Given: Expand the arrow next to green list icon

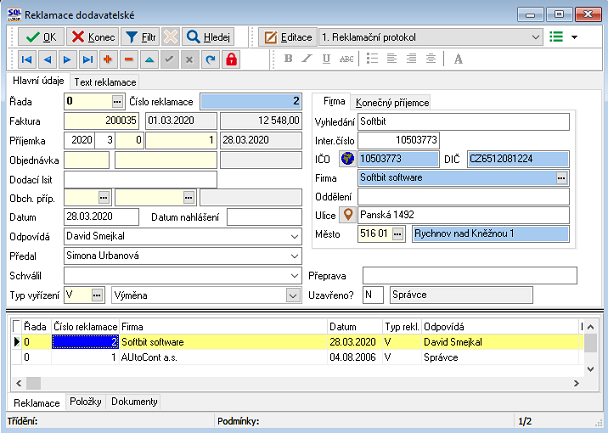Looking at the screenshot, I should (574, 37).
